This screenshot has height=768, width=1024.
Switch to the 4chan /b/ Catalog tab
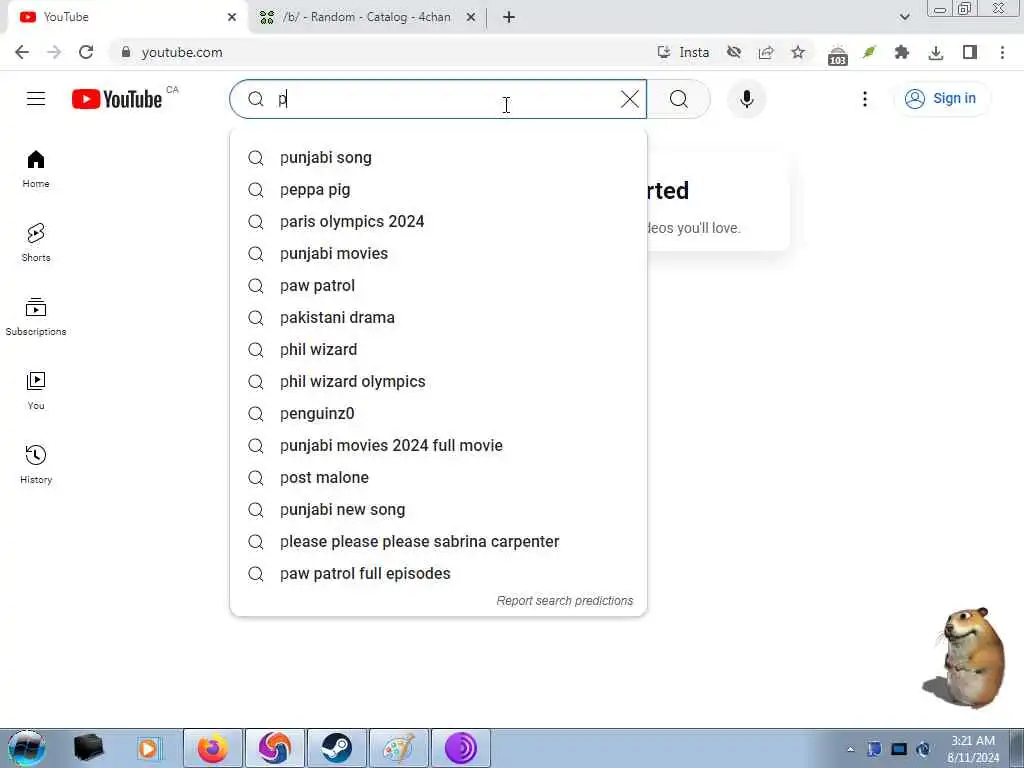tap(367, 17)
